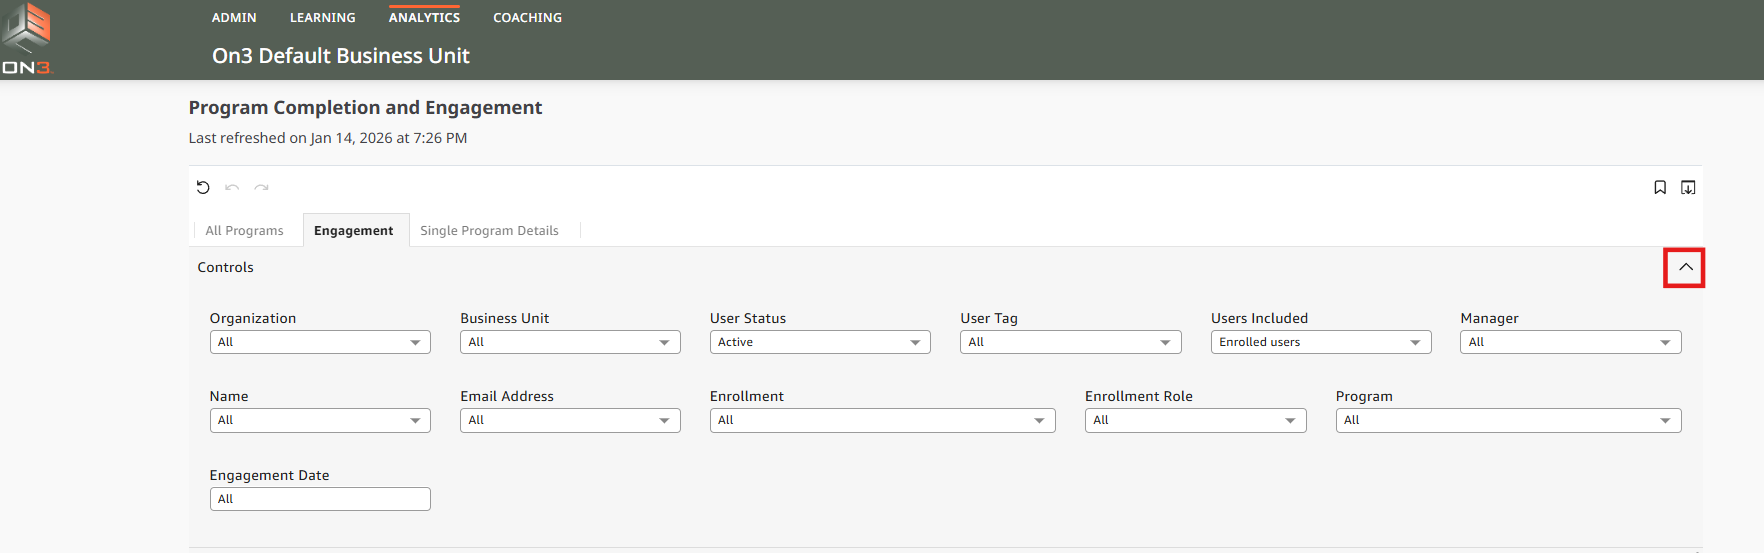Expand the Business Unit dropdown
Image resolution: width=1764 pixels, height=553 pixels.
(570, 342)
